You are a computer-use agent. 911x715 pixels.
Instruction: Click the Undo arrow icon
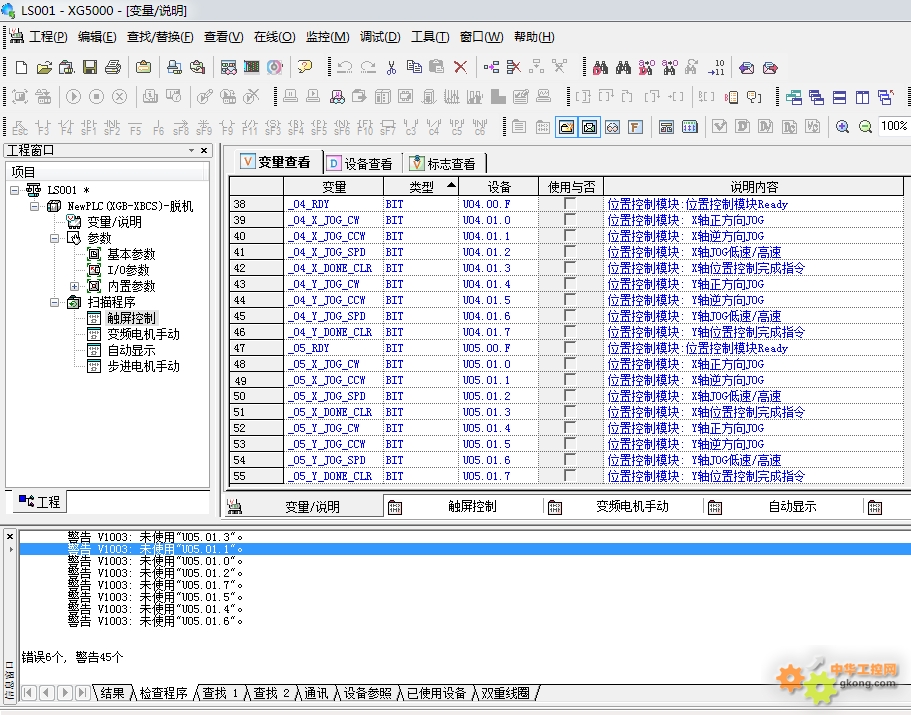pyautogui.click(x=345, y=67)
